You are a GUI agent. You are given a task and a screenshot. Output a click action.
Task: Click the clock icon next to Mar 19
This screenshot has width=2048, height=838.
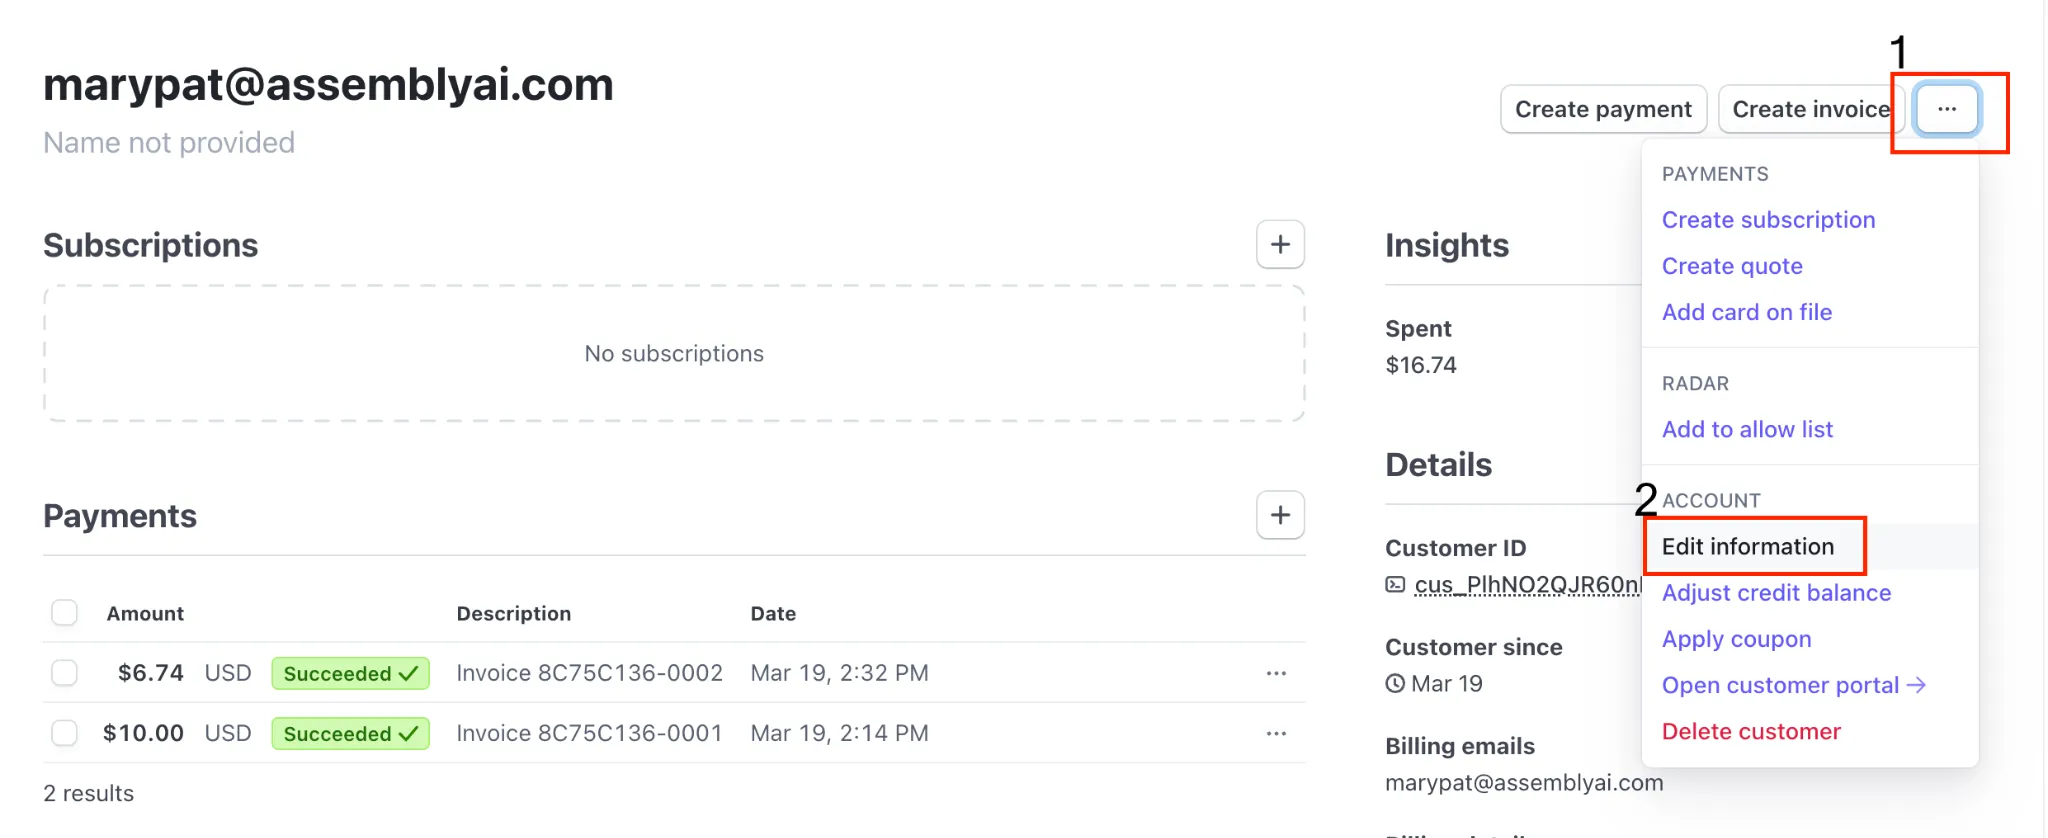[x=1395, y=684]
